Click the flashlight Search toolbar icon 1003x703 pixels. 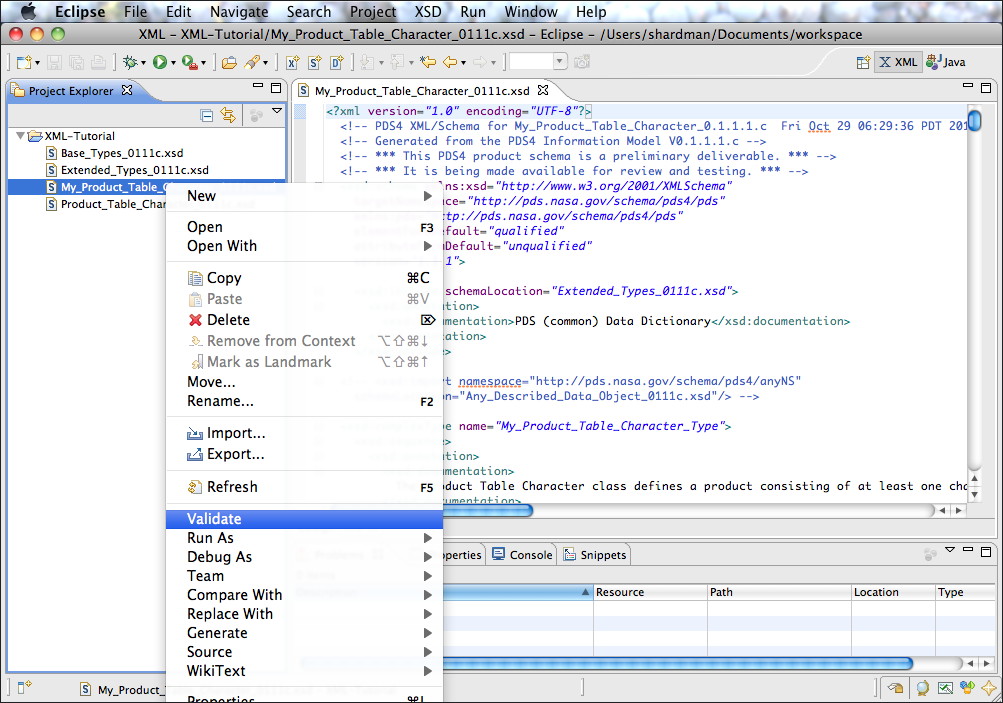252,62
